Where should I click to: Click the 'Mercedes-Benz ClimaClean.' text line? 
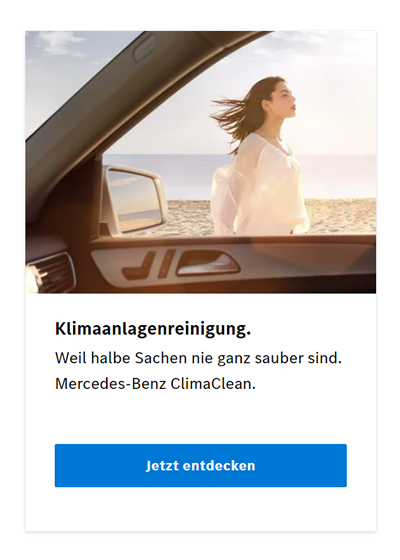[x=155, y=384]
